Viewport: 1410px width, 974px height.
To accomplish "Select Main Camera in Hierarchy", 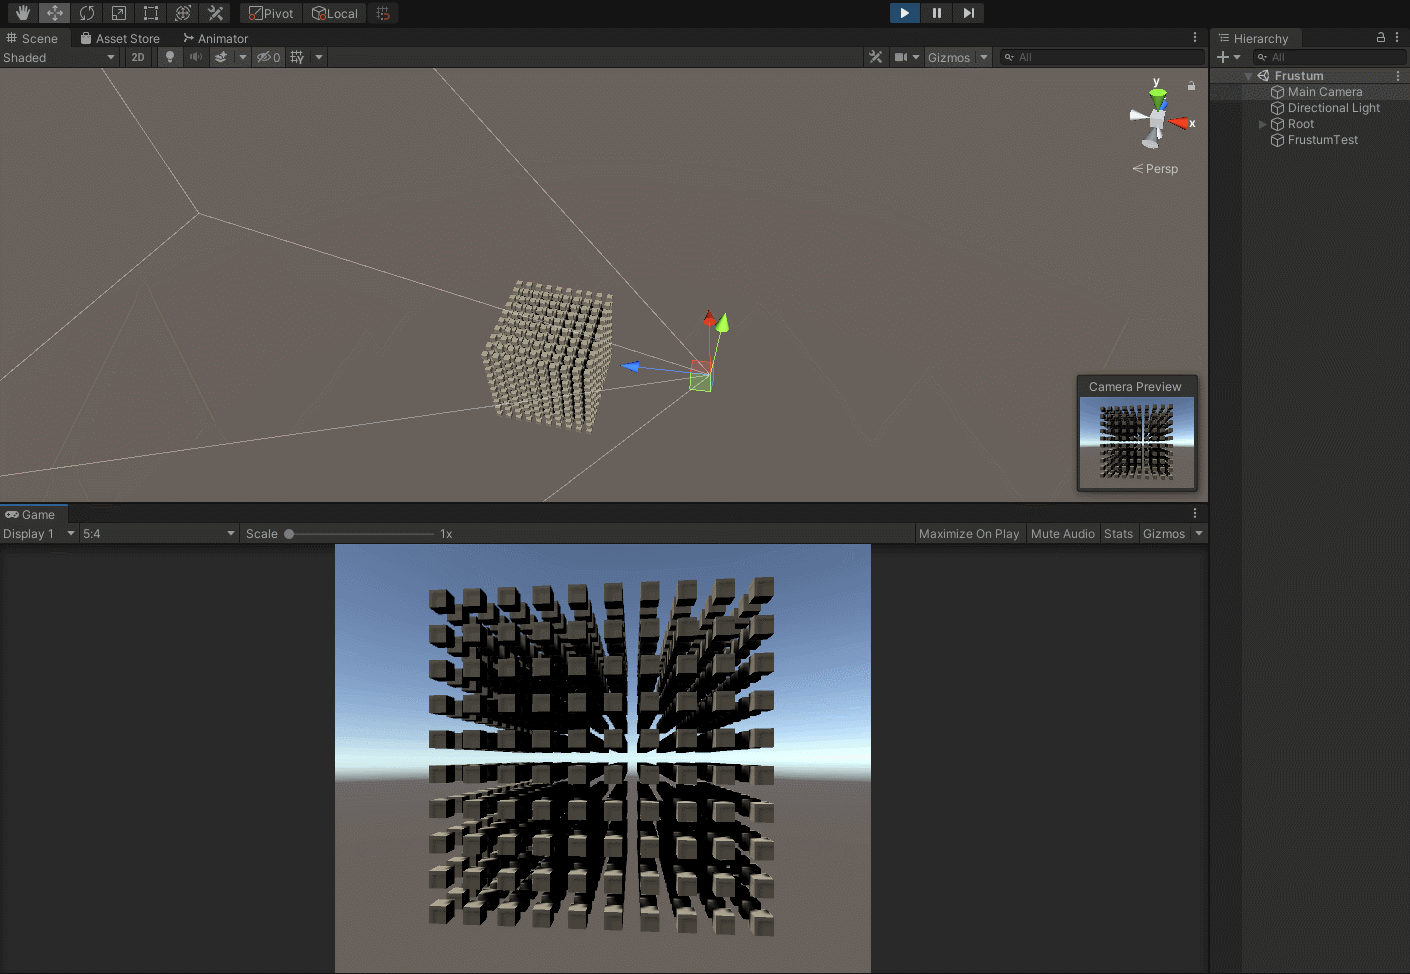I will [x=1325, y=92].
